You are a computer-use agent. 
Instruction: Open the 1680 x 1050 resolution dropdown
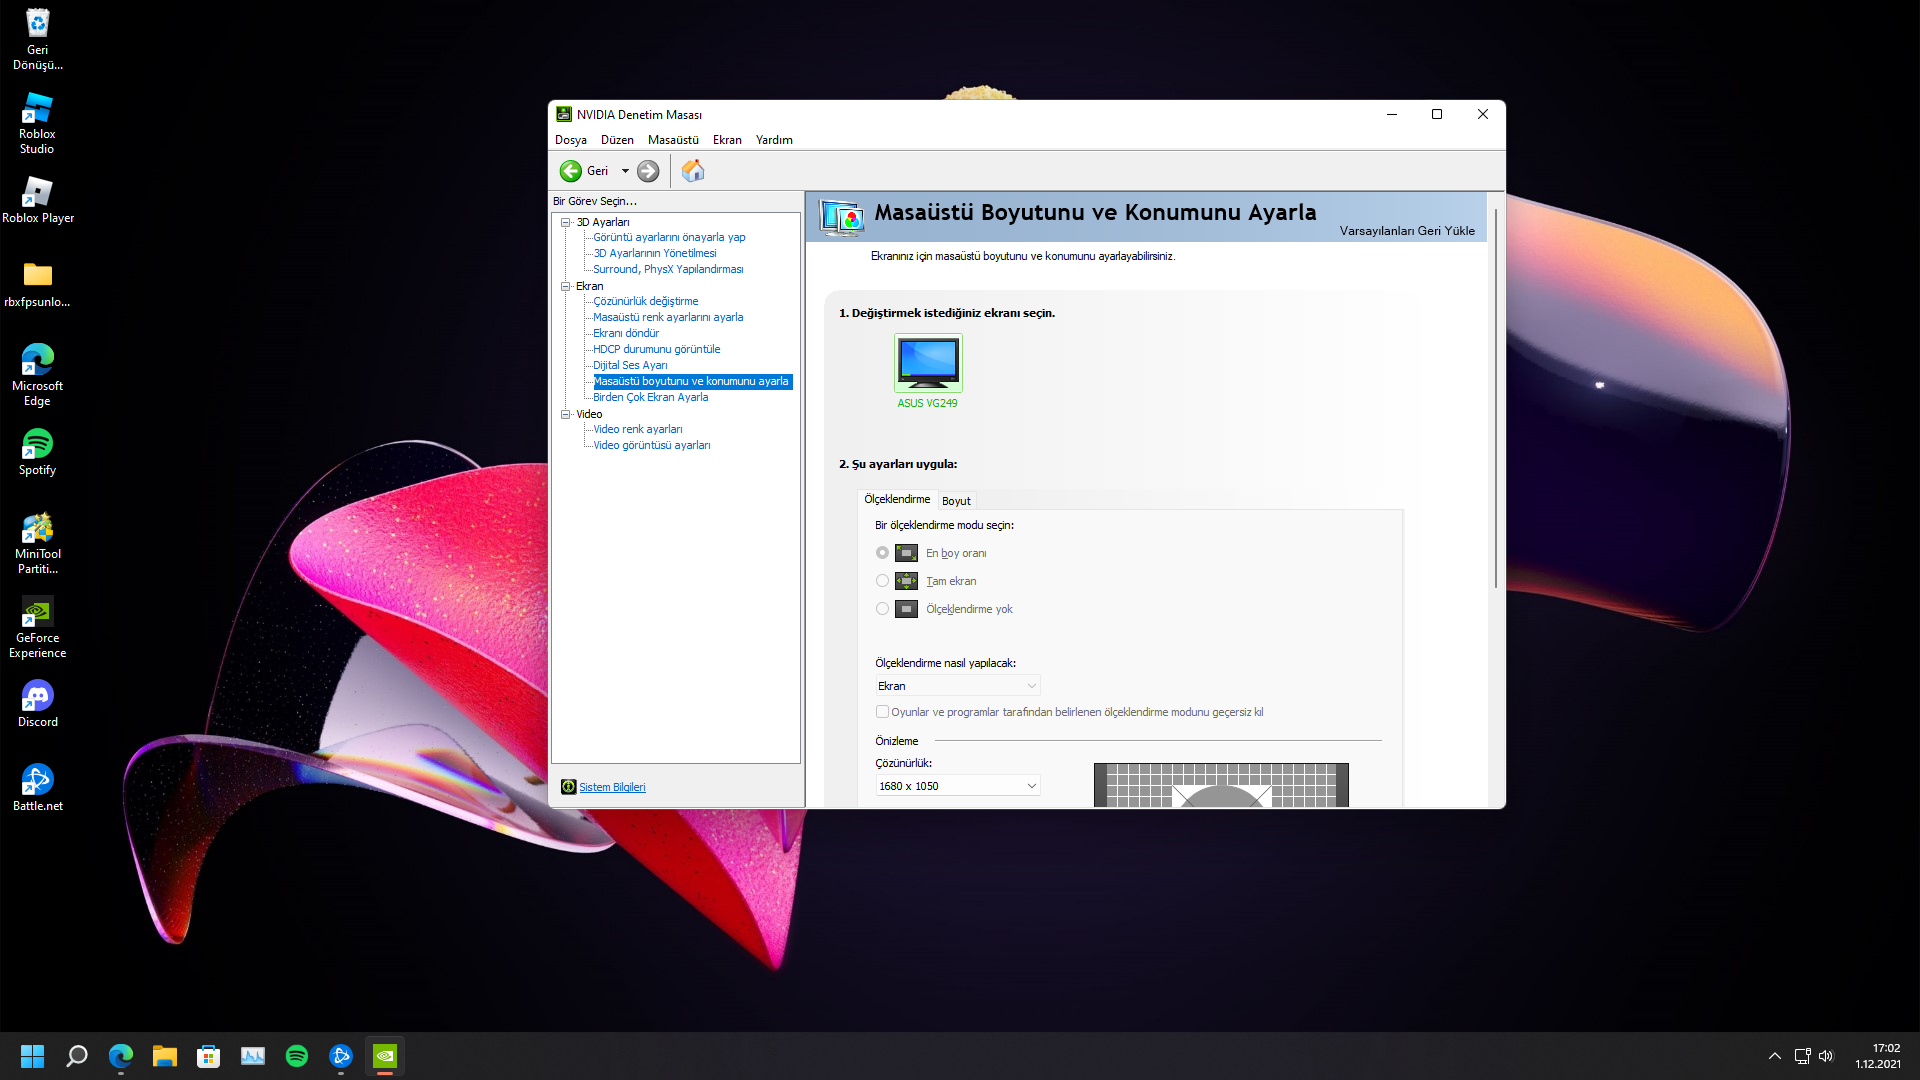click(x=957, y=786)
